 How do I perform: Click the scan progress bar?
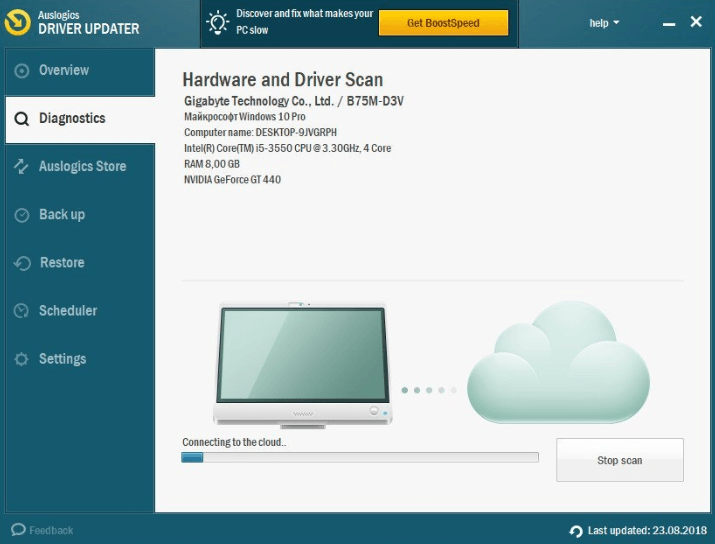pos(360,457)
